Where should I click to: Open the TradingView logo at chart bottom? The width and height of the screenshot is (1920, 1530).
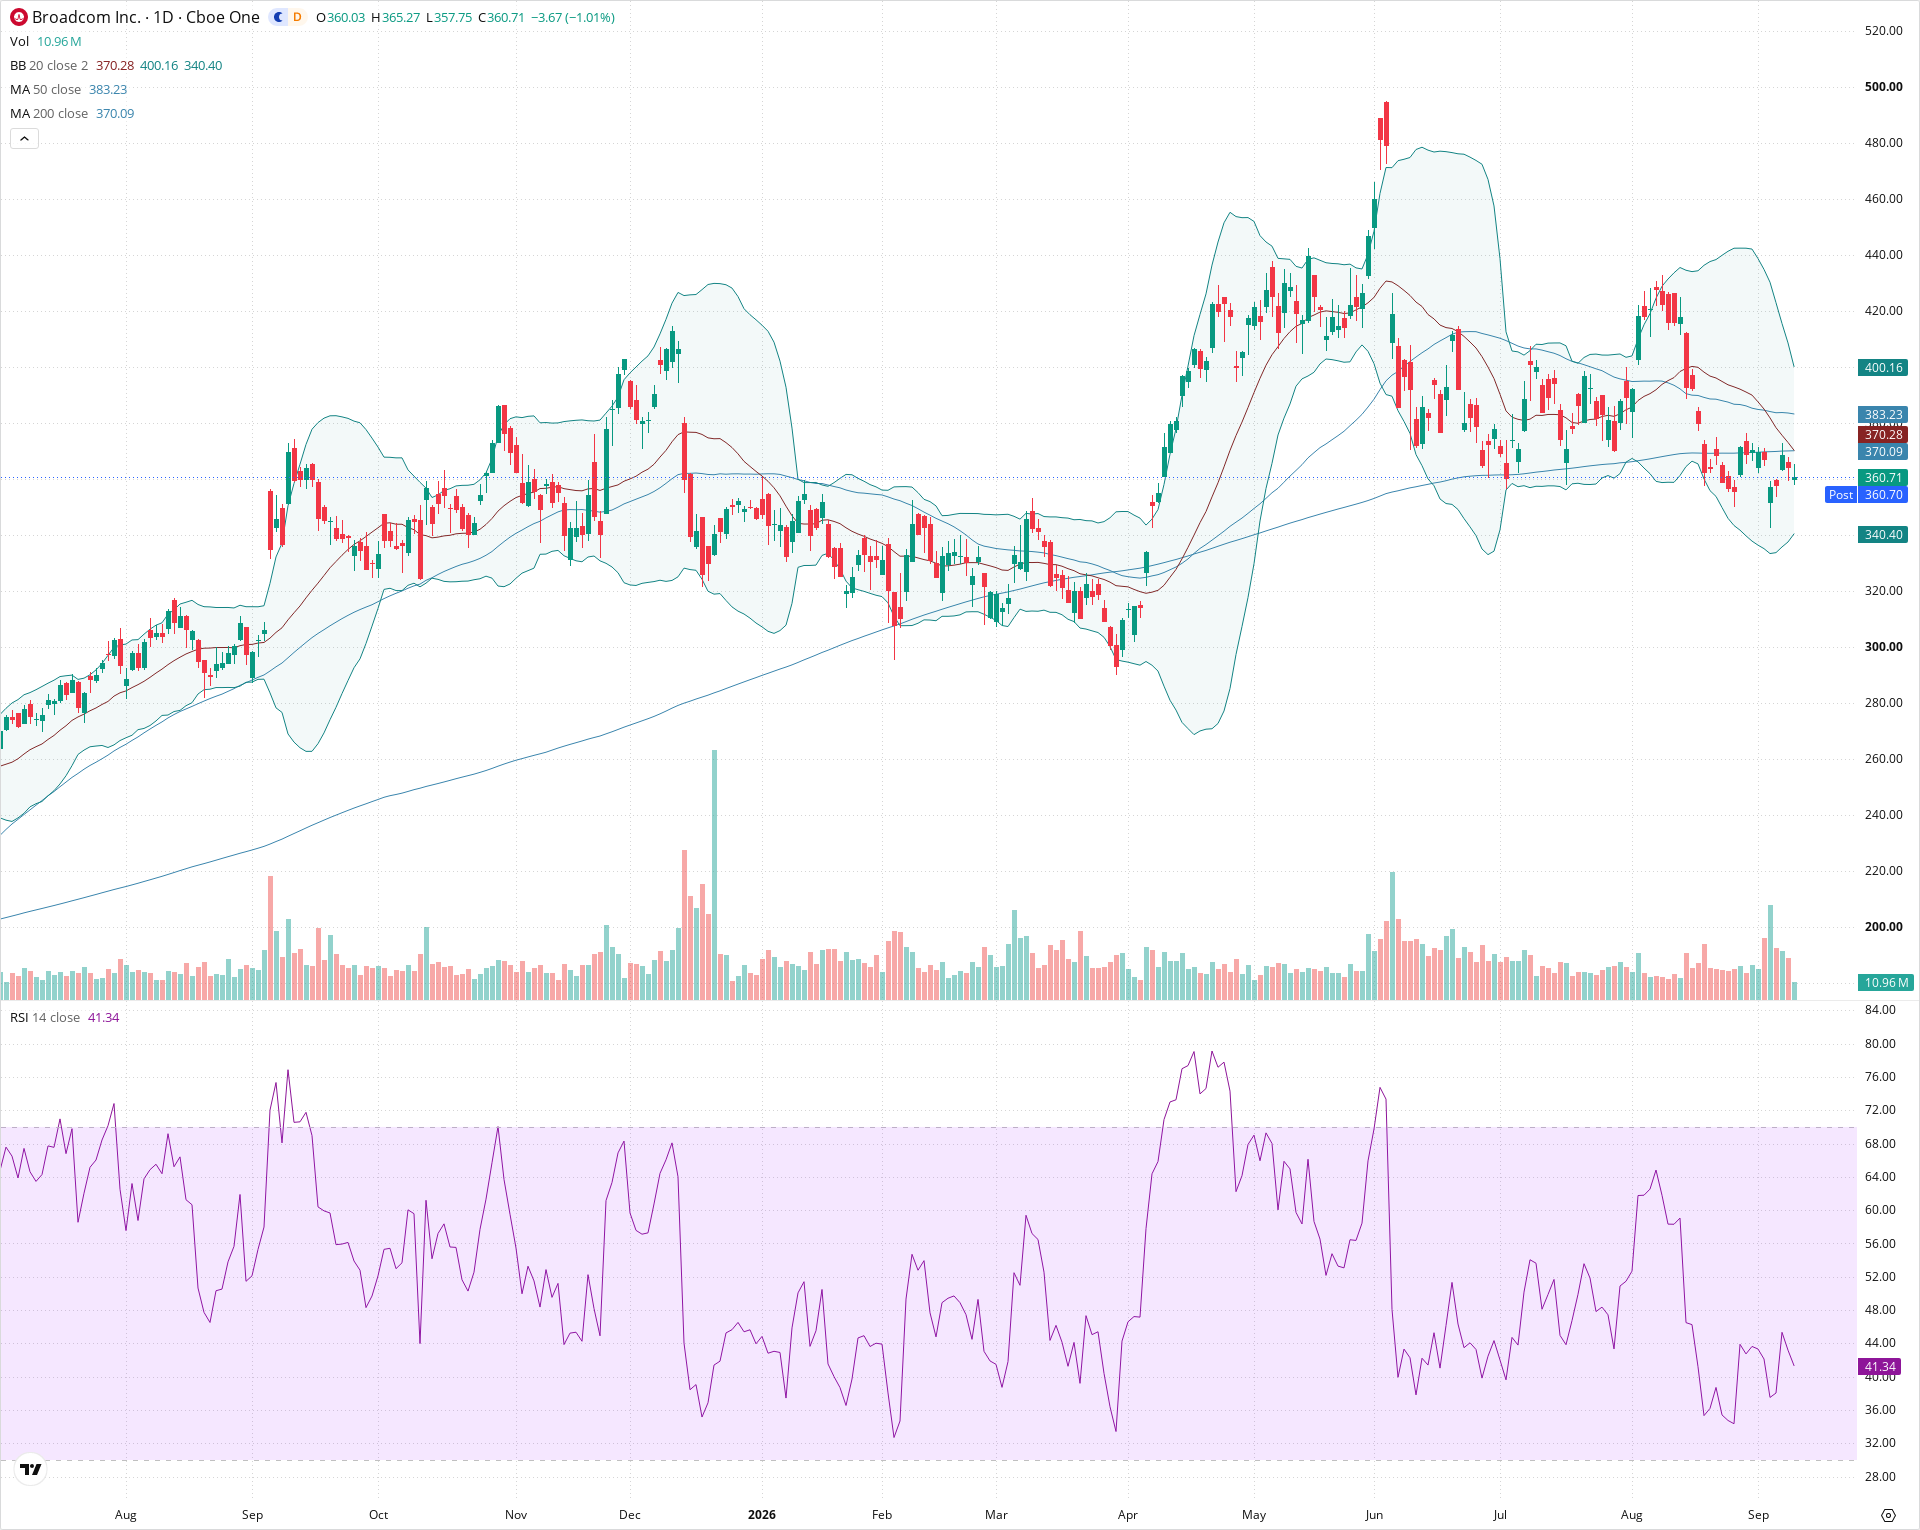tap(31, 1469)
